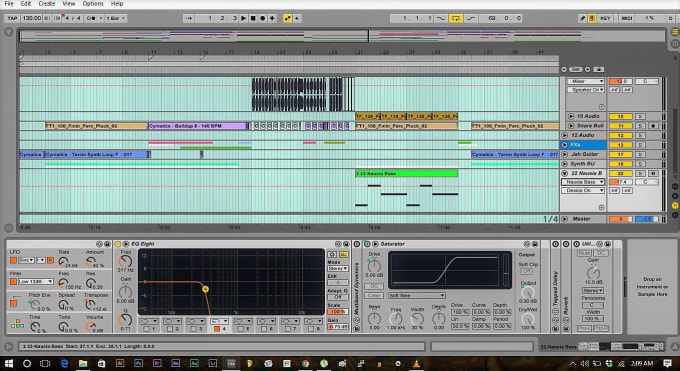Start playback with the transport Play button

243,18
